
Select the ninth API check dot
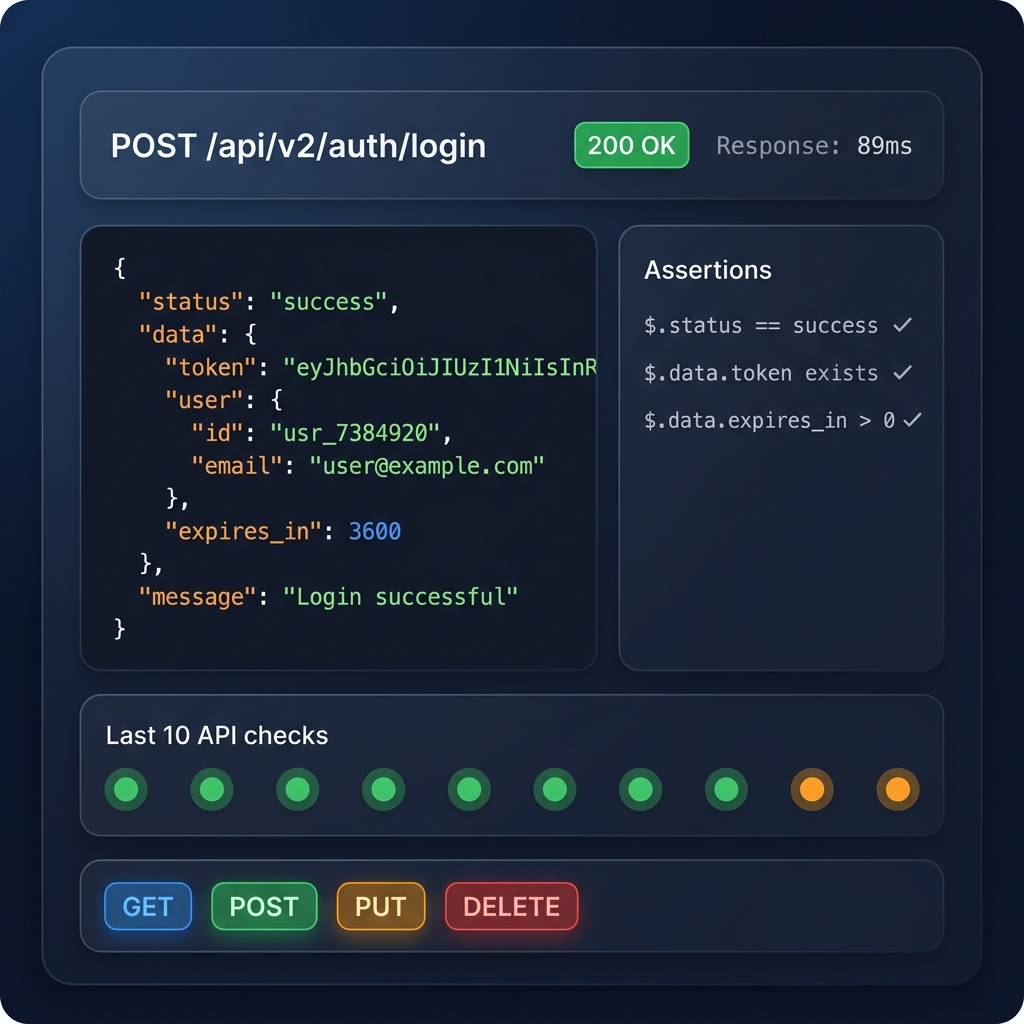click(x=812, y=789)
